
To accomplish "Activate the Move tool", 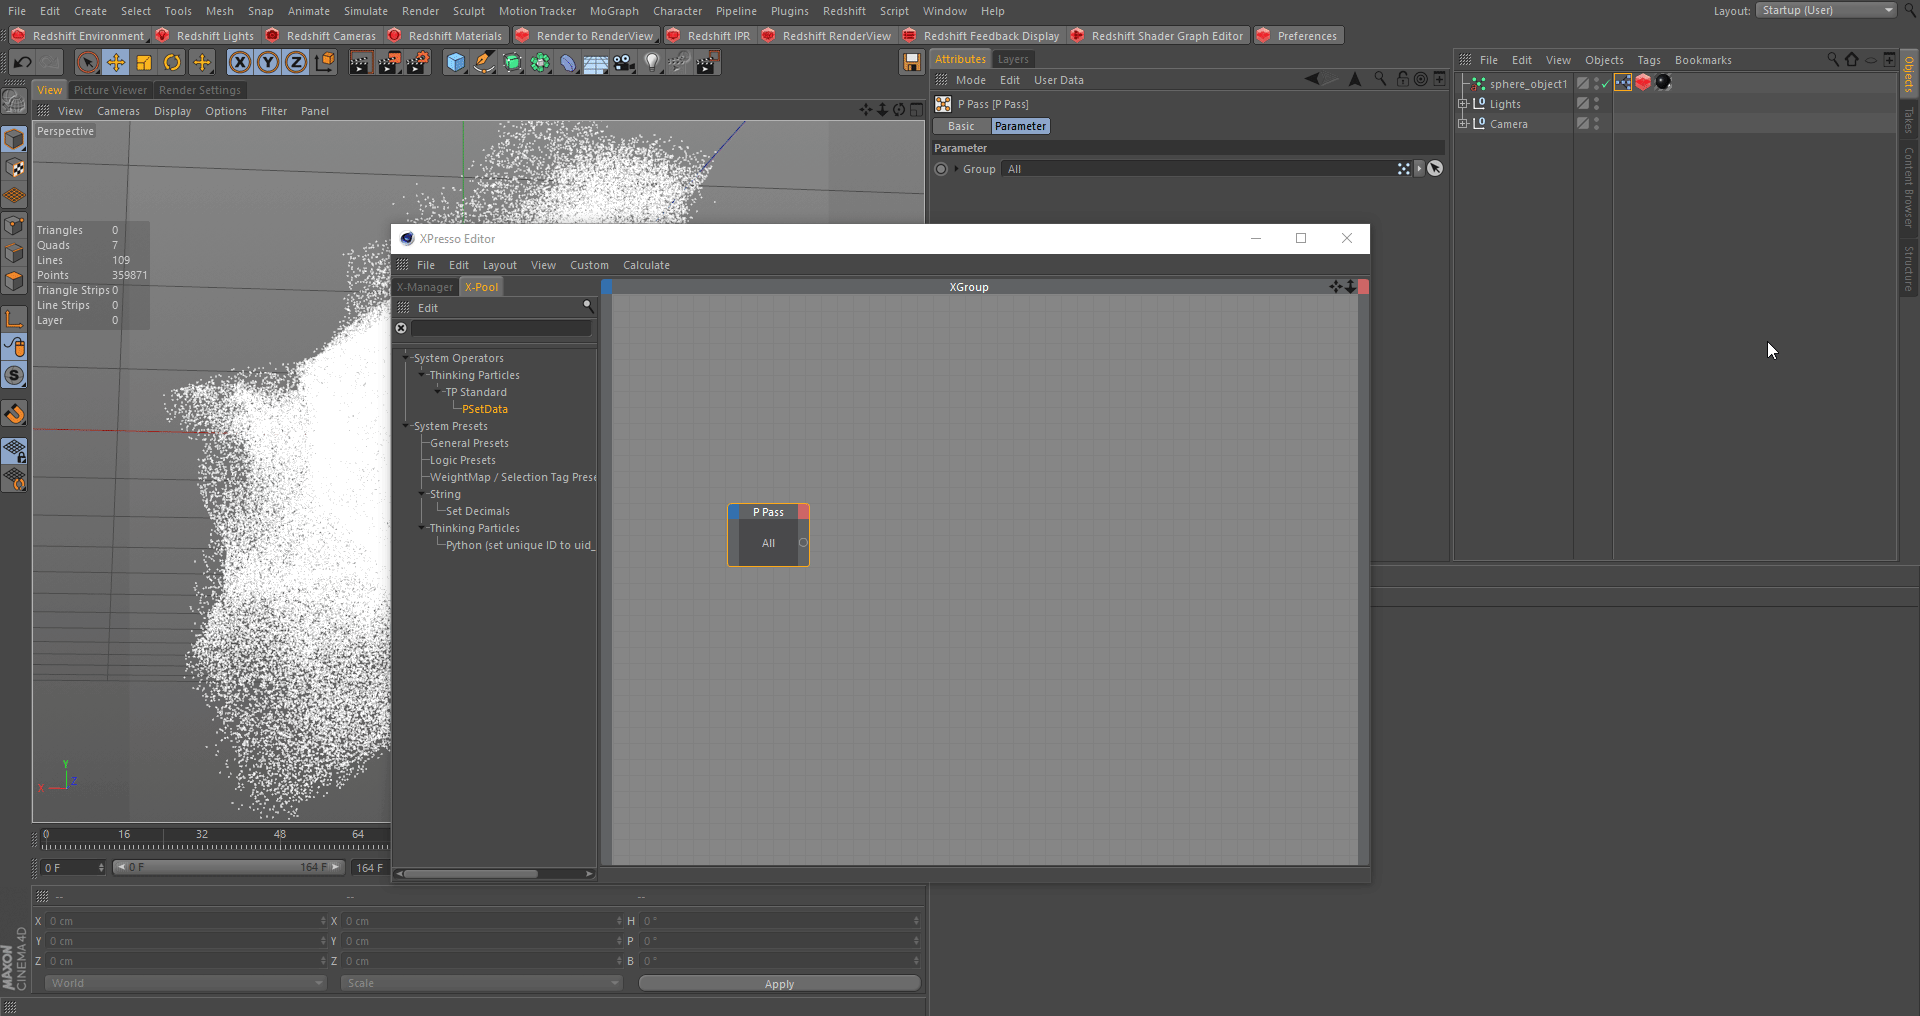I will point(116,63).
